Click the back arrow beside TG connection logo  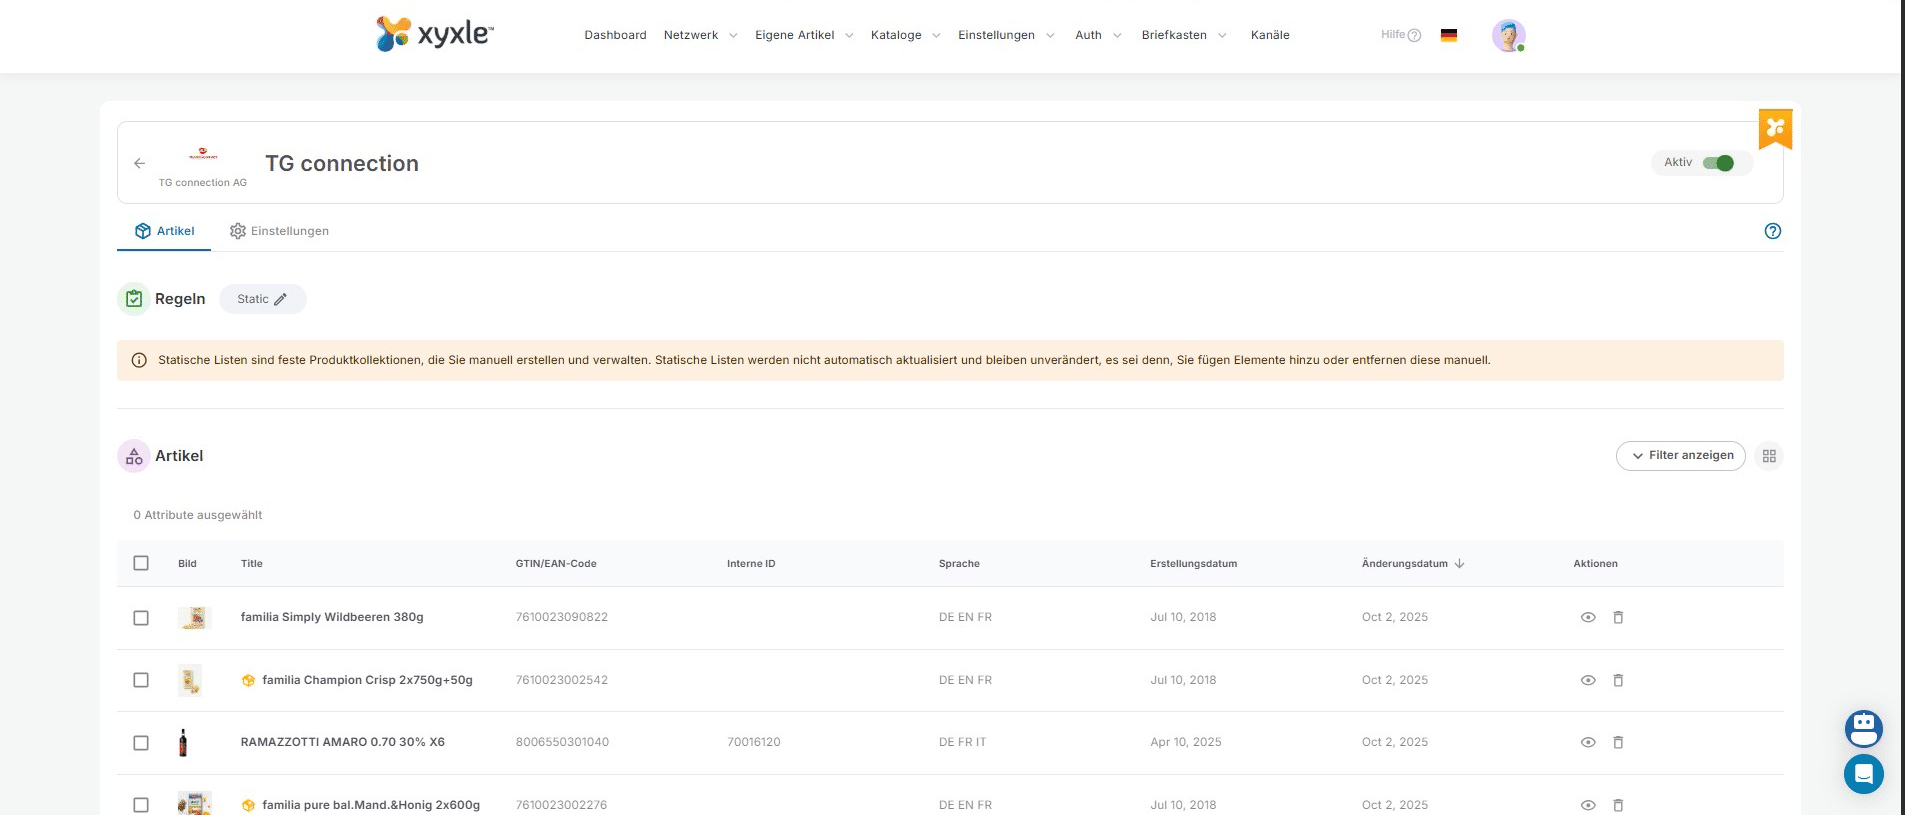tap(140, 163)
